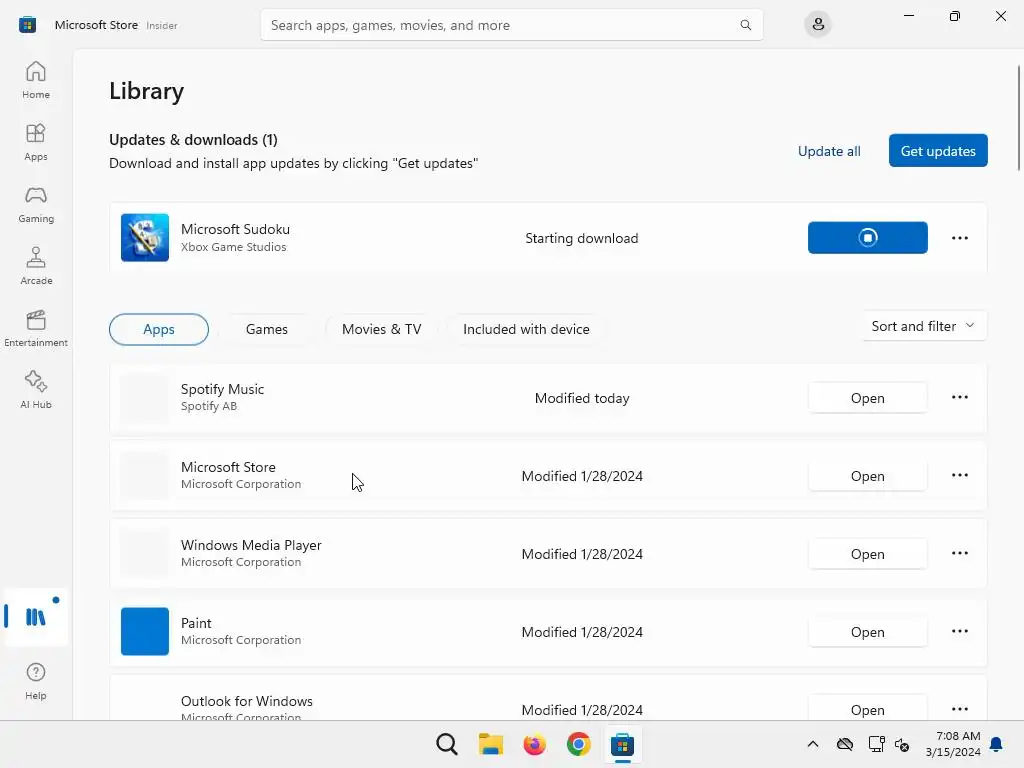Click the muted volume tray icon
The image size is (1024, 768).
902,744
